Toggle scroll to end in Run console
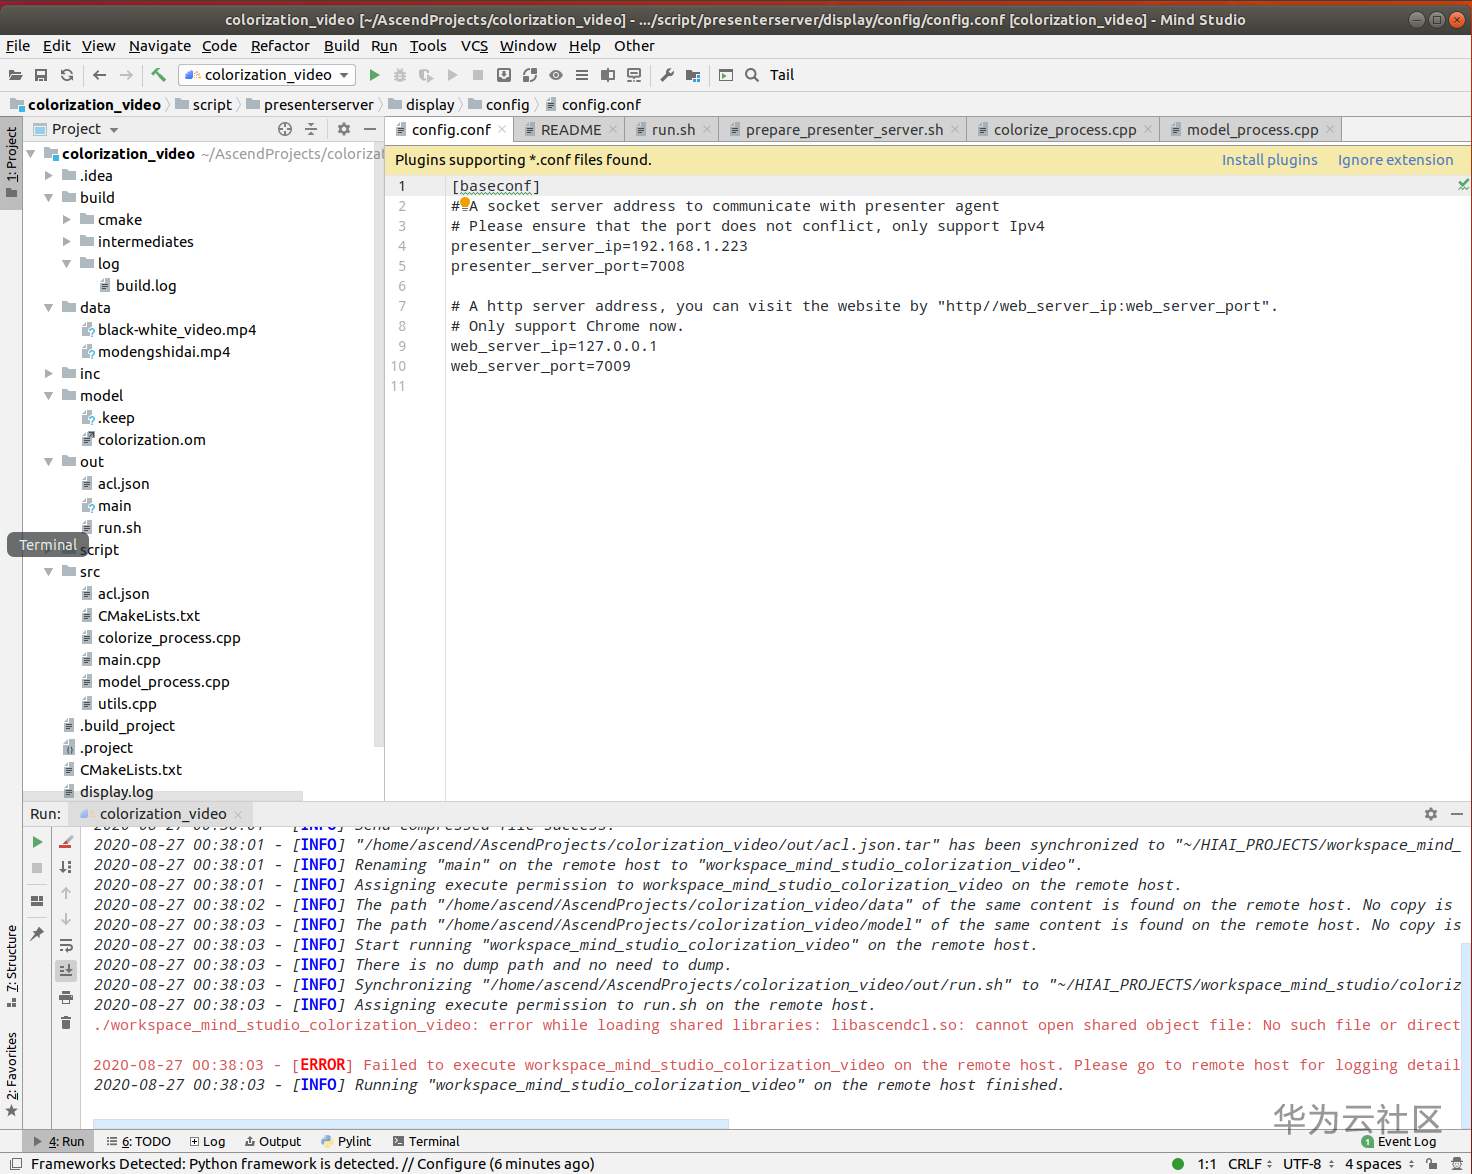The width and height of the screenshot is (1472, 1174). (x=66, y=970)
